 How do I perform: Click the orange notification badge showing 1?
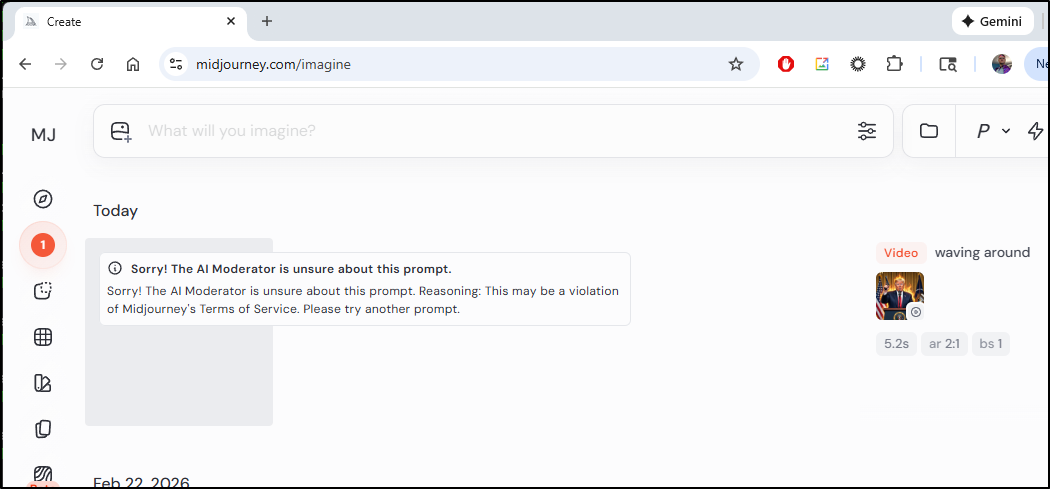pyautogui.click(x=43, y=245)
